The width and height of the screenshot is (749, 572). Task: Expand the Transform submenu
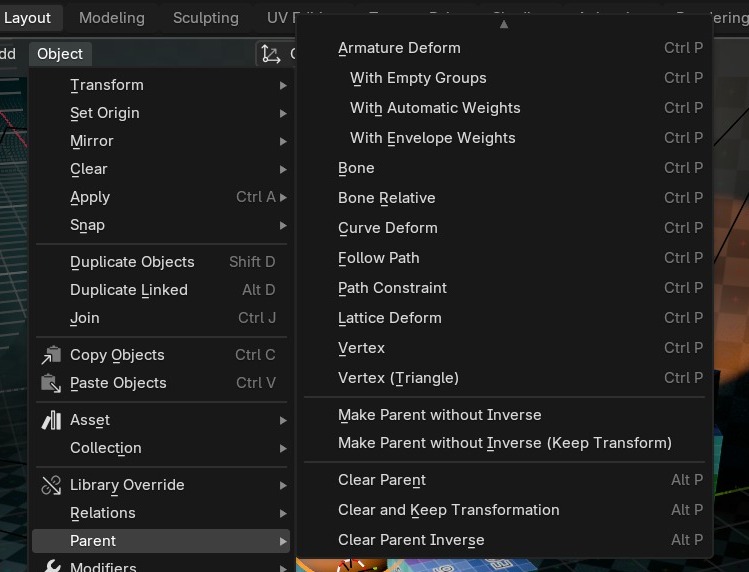coord(161,85)
